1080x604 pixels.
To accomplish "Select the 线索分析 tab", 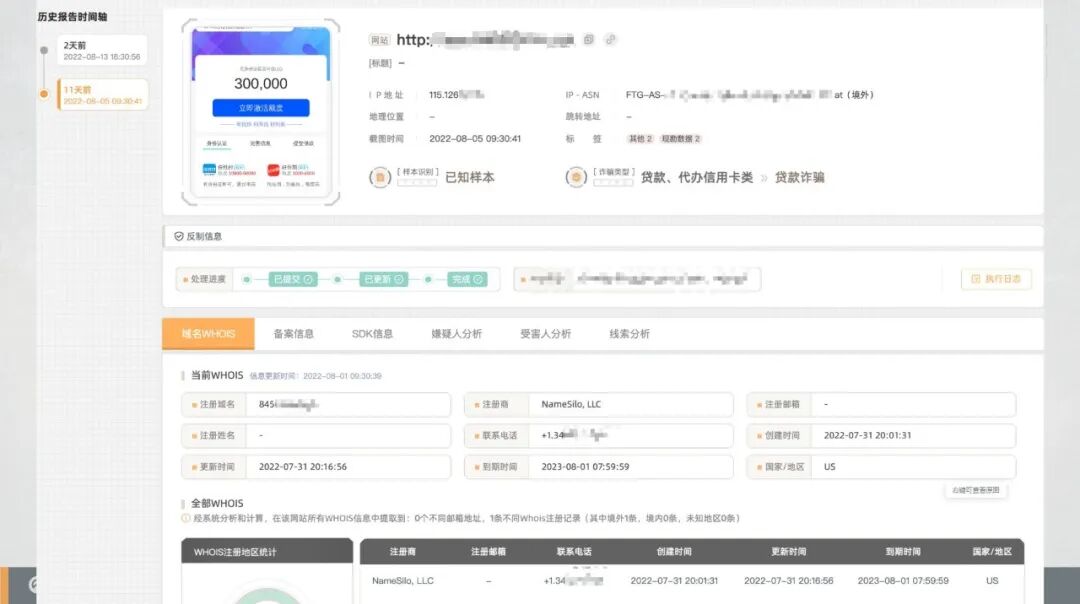I will pyautogui.click(x=630, y=334).
